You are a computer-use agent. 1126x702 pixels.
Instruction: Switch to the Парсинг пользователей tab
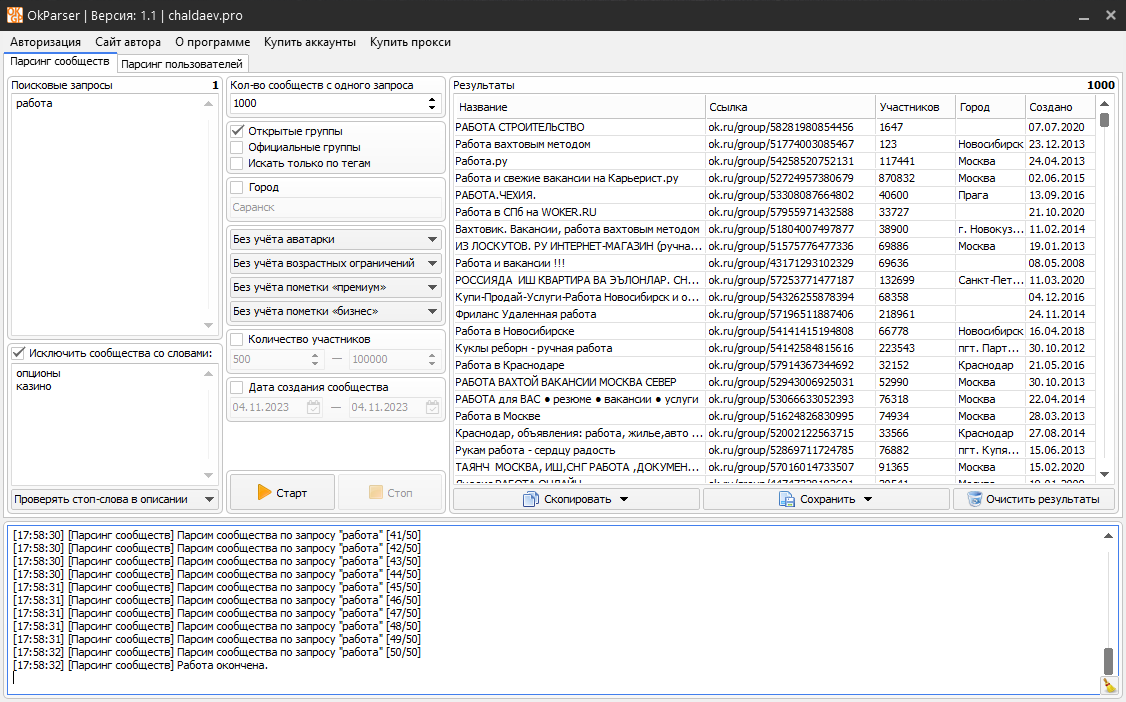coord(182,64)
